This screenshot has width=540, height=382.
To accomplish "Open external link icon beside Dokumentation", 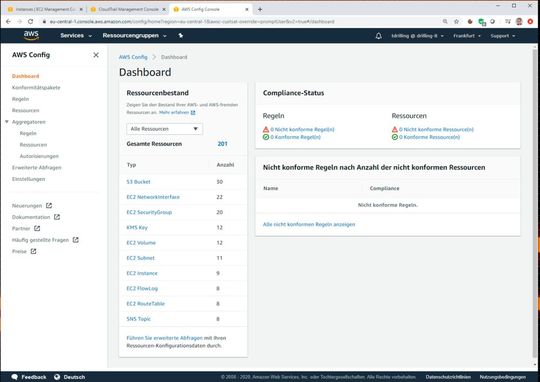I will coord(57,217).
